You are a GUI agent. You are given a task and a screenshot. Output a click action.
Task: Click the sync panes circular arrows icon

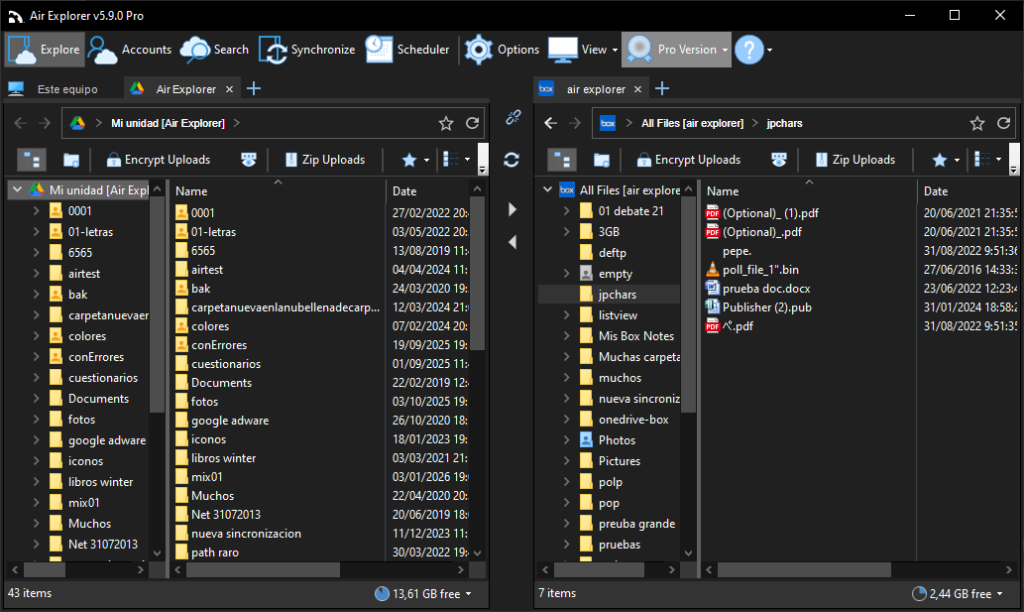(511, 159)
